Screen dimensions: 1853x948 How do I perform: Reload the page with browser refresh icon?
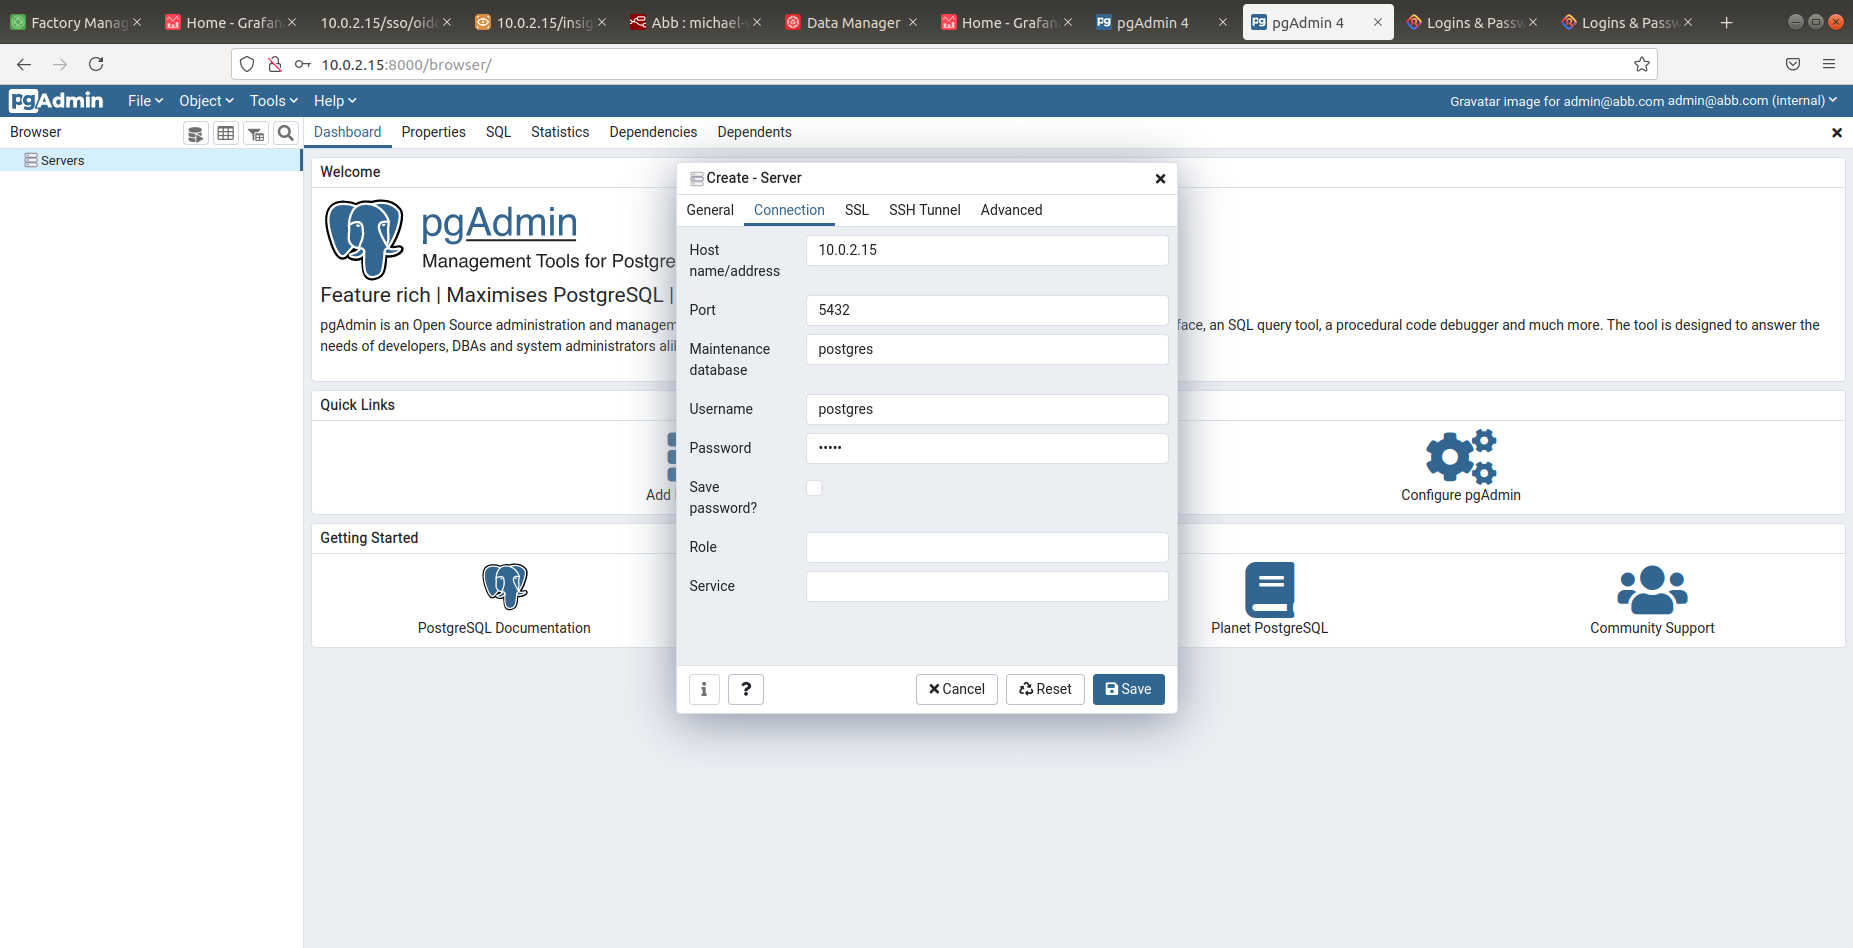click(x=96, y=64)
